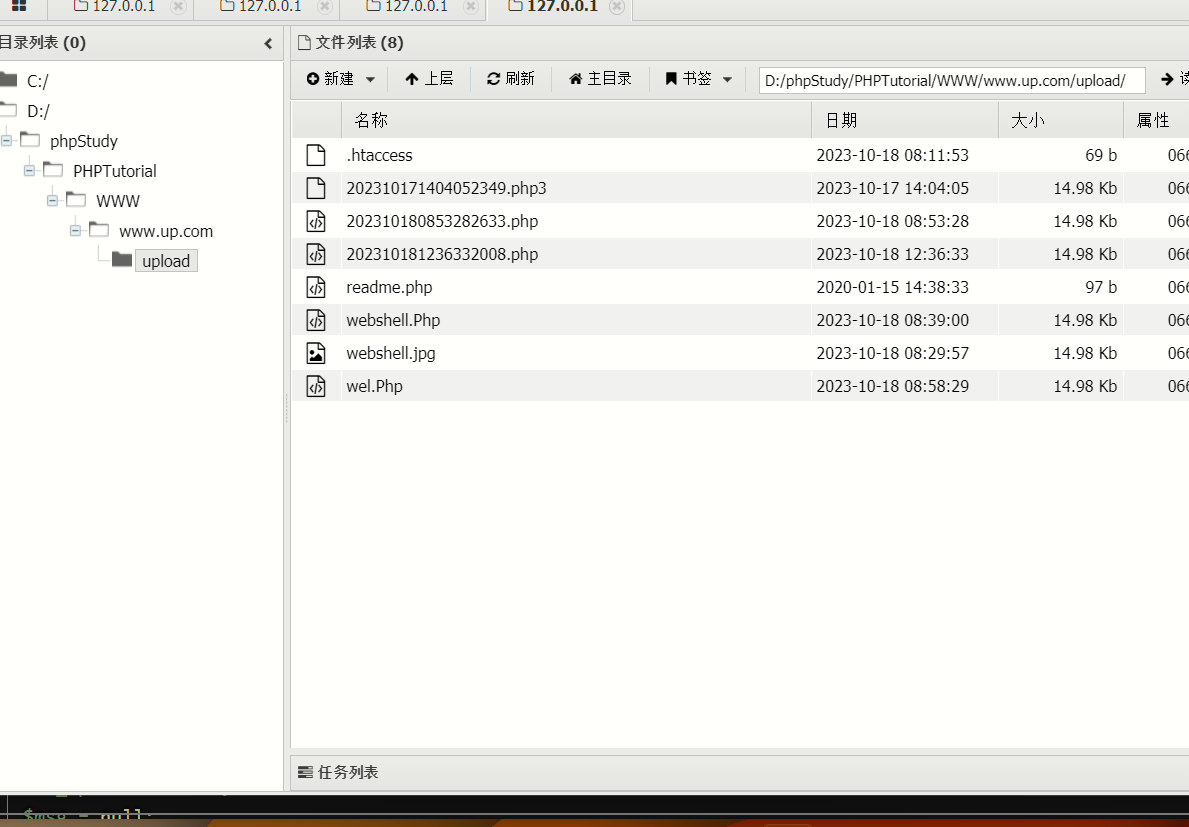Go up a level with 上层 button
The image size is (1189, 827).
tap(429, 79)
